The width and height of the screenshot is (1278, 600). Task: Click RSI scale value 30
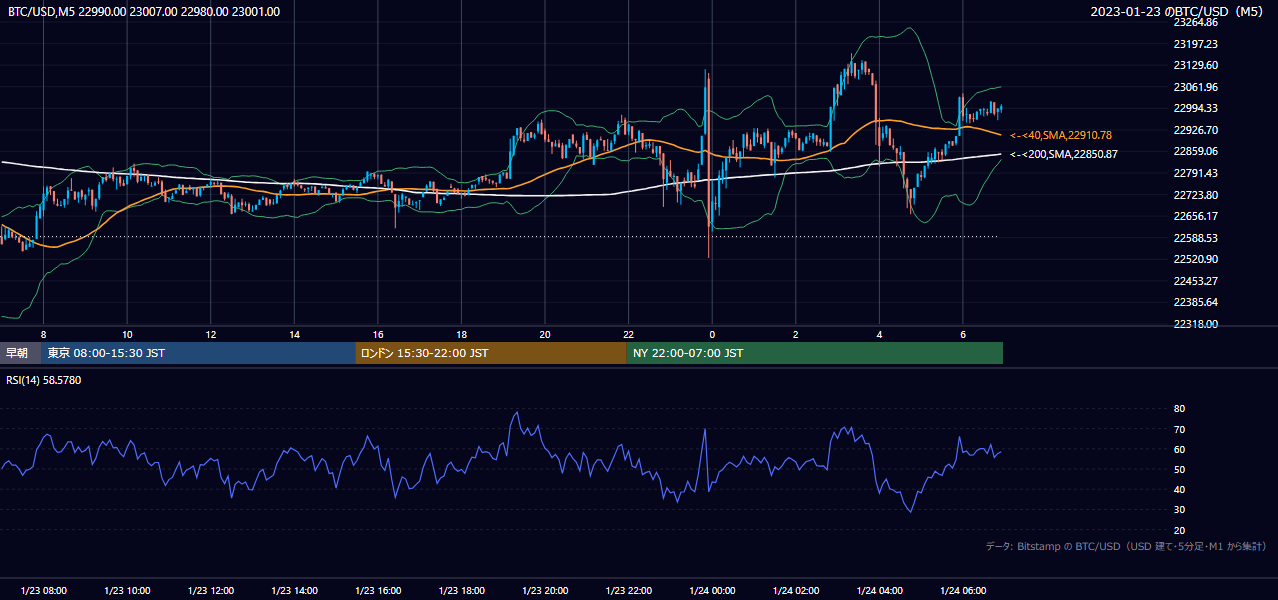pos(1179,510)
